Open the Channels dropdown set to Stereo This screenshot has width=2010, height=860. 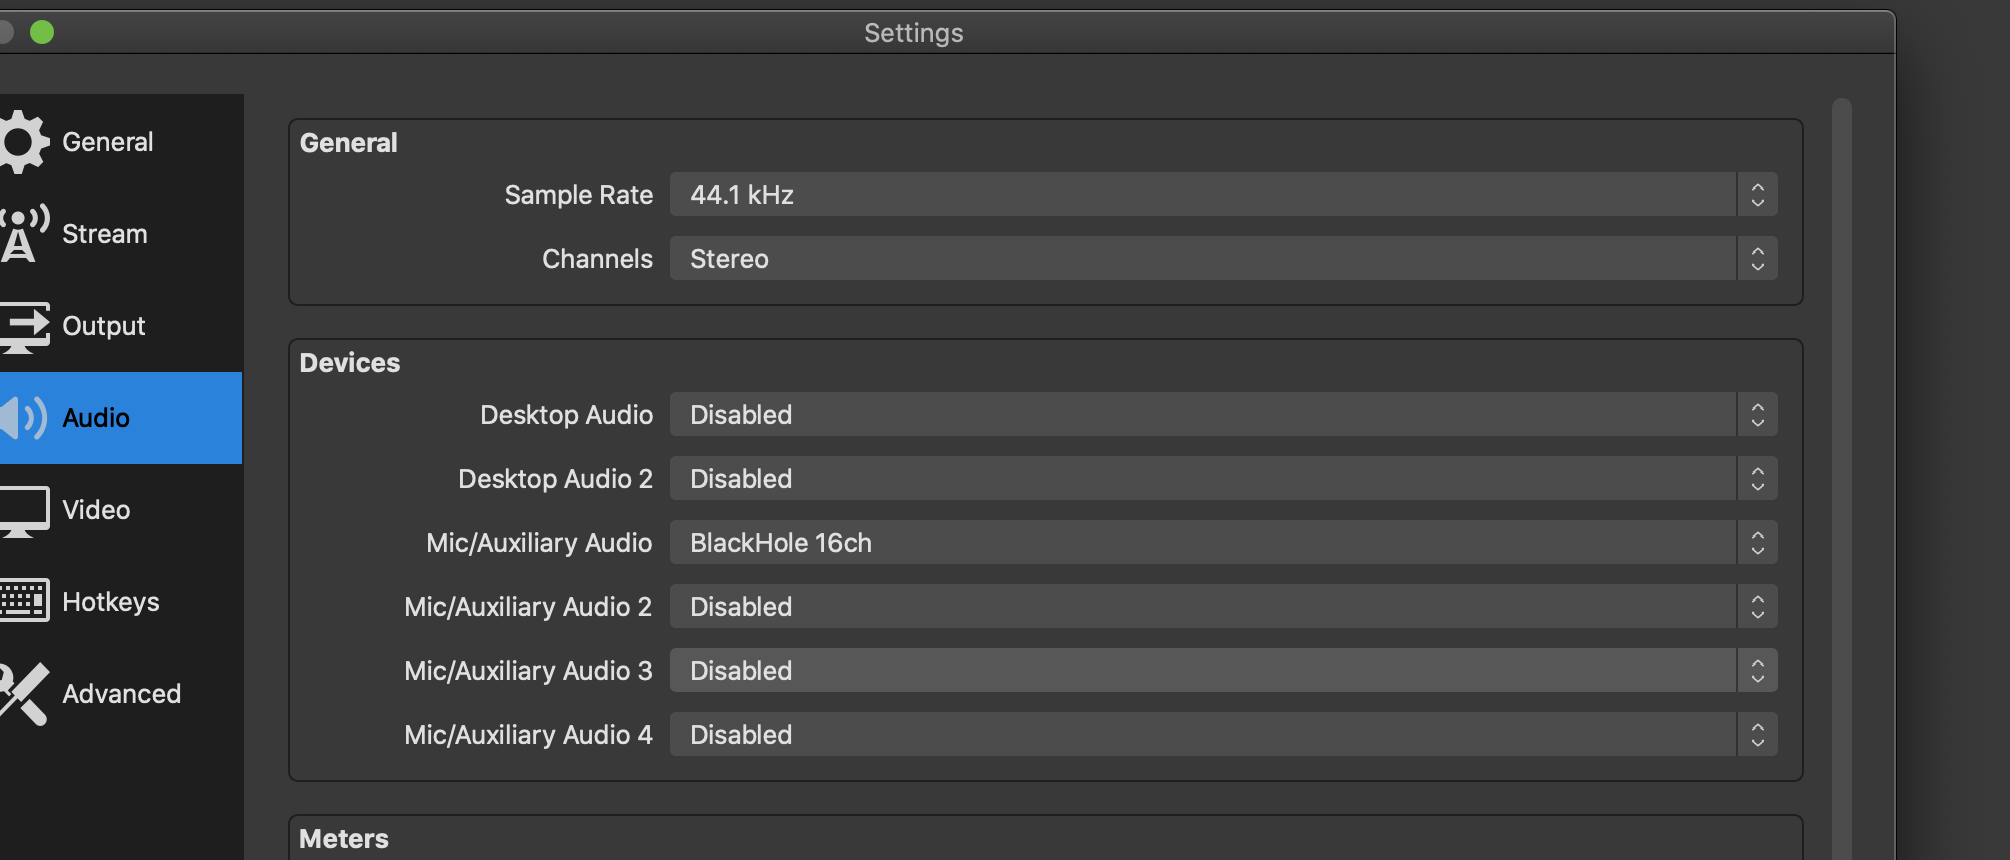[1223, 259]
